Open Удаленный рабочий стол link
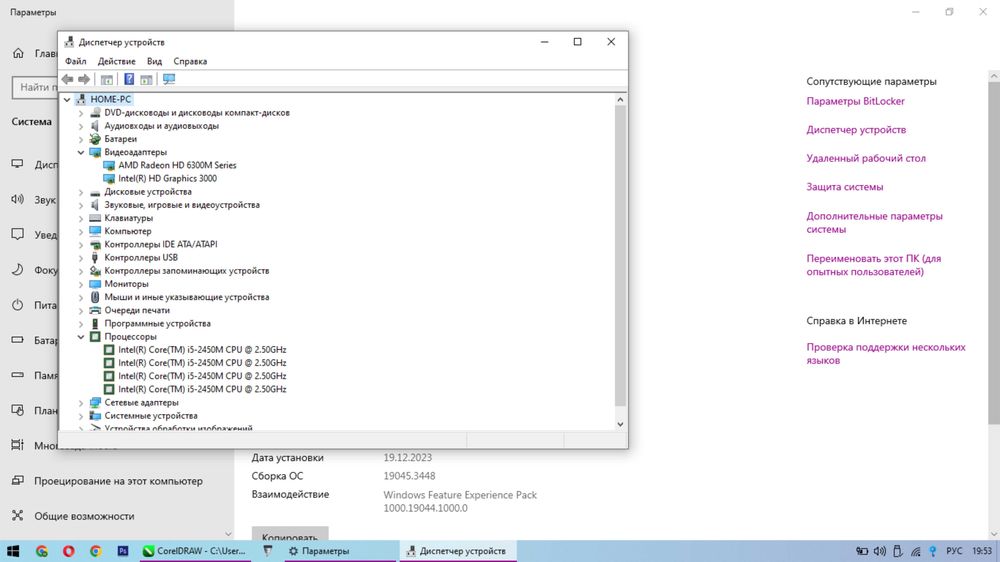Screen dimensions: 1000x562 coord(865,158)
